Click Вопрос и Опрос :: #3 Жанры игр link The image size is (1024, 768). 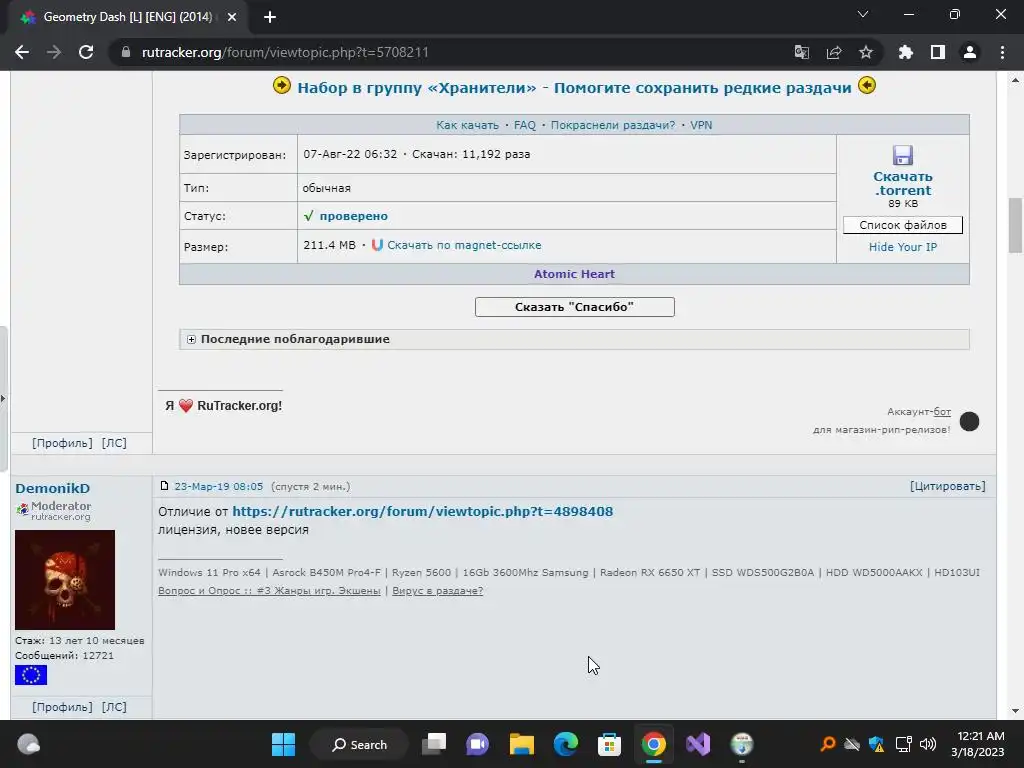point(269,590)
